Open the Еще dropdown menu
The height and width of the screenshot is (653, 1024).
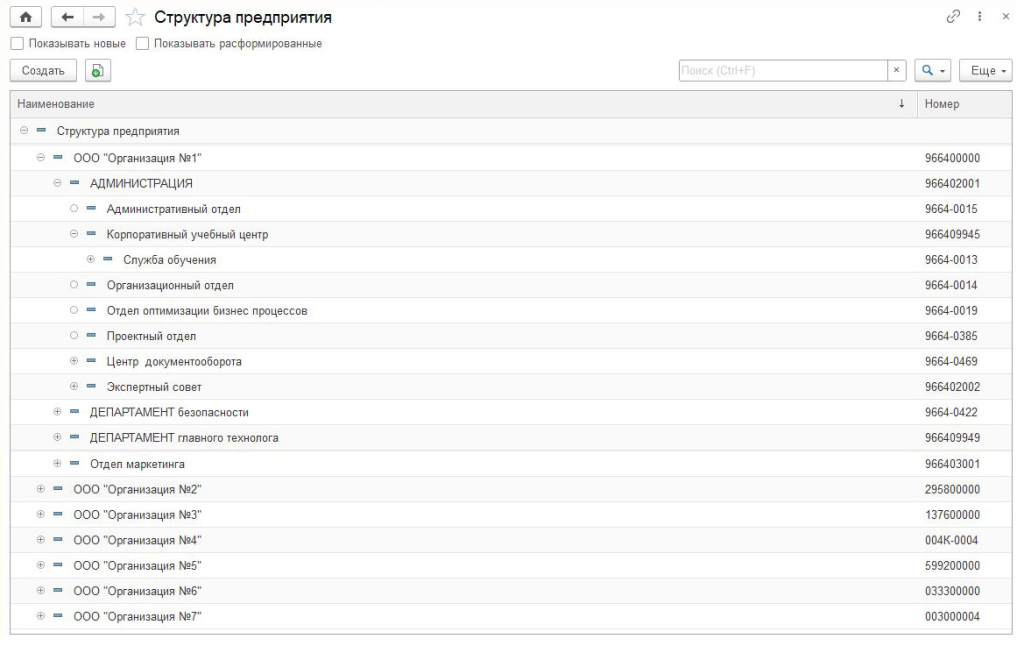click(x=985, y=71)
